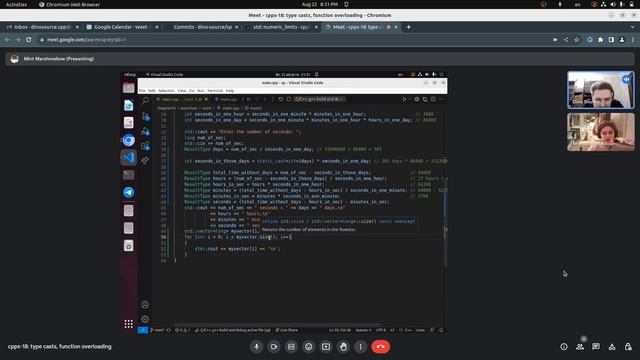Reload the Meet page

coord(29,40)
